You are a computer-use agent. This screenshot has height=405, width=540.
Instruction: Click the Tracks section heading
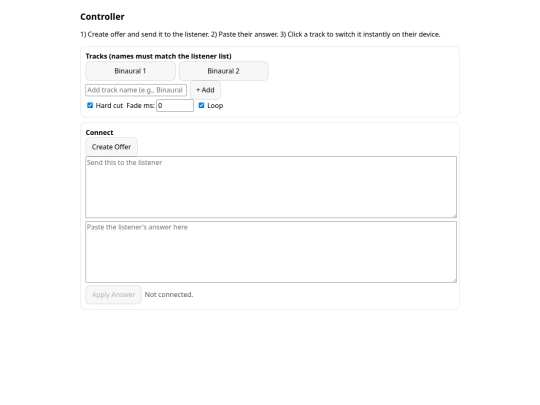(x=158, y=56)
